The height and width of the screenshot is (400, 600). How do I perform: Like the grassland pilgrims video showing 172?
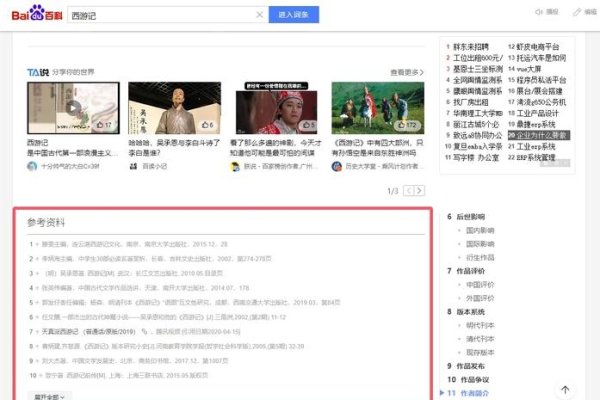[x=407, y=125]
